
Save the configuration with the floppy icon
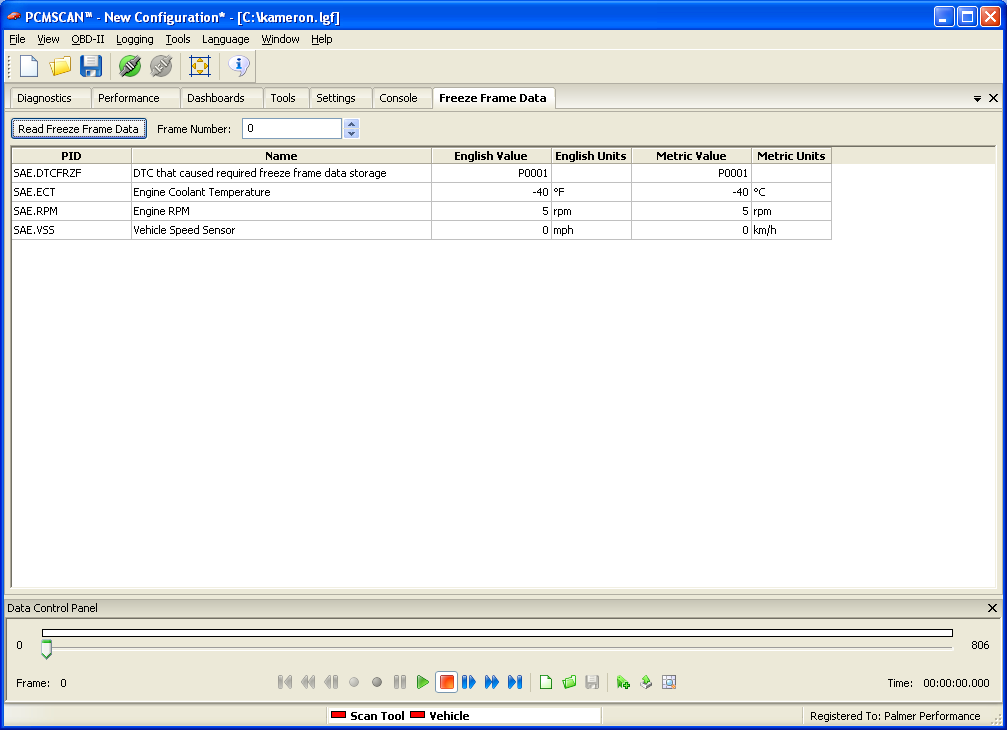pyautogui.click(x=91, y=66)
